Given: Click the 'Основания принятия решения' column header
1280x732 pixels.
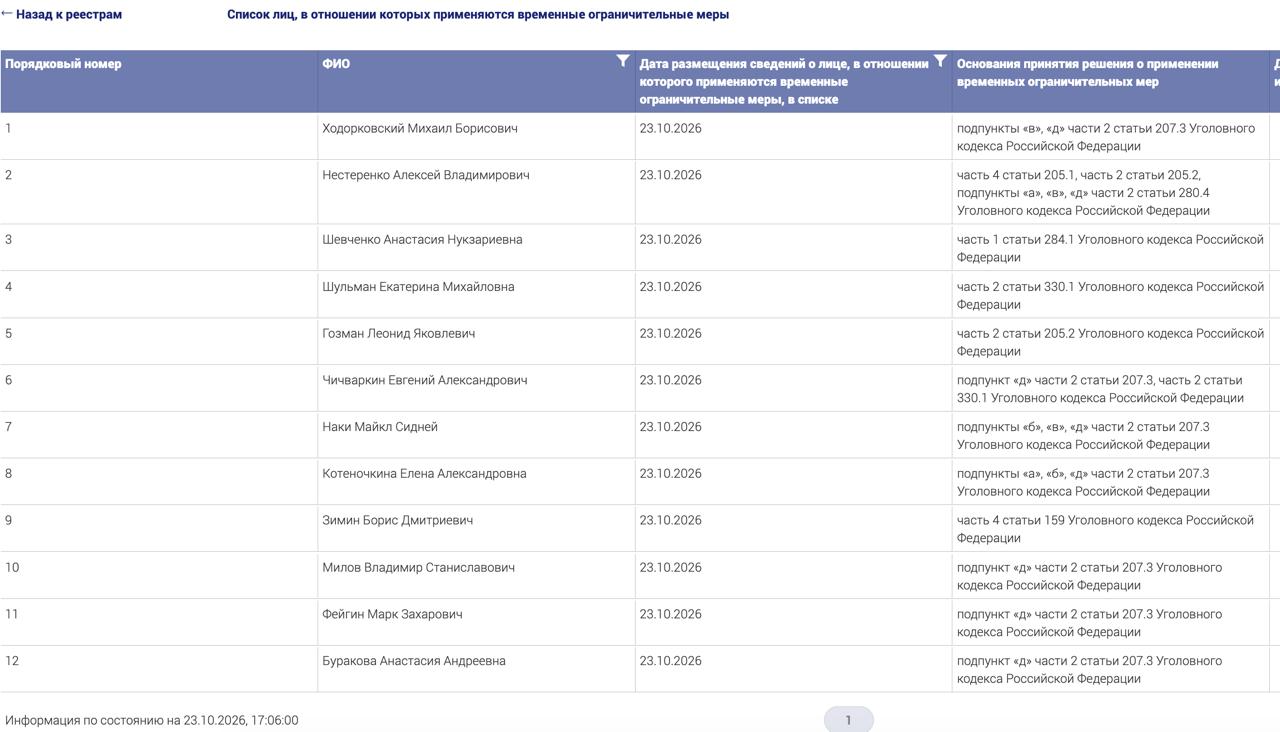Looking at the screenshot, I should 1088,73.
